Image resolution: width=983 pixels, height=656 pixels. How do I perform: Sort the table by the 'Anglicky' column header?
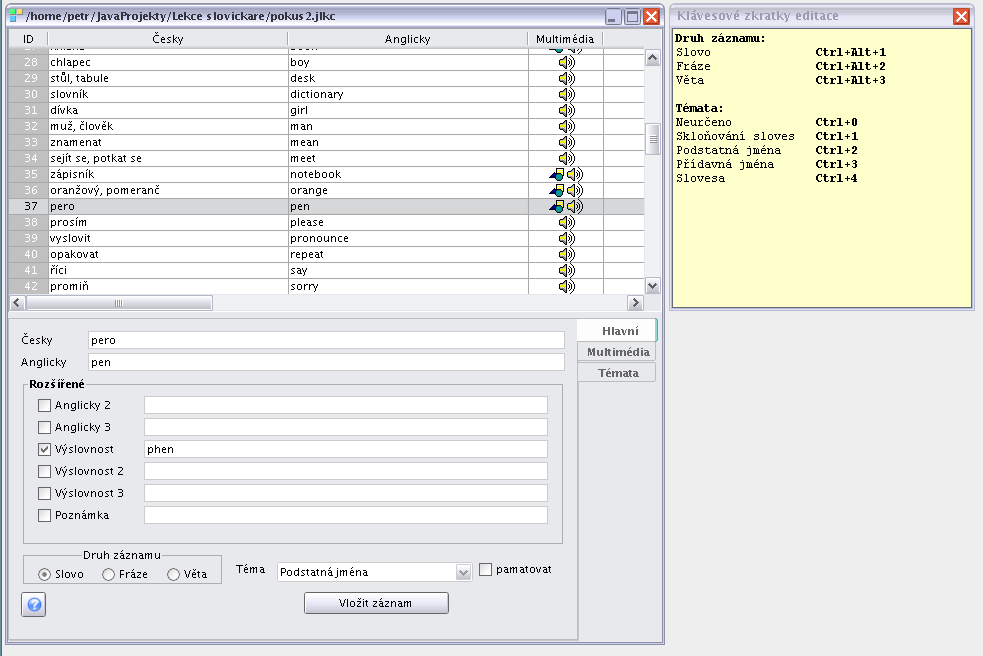tap(407, 39)
